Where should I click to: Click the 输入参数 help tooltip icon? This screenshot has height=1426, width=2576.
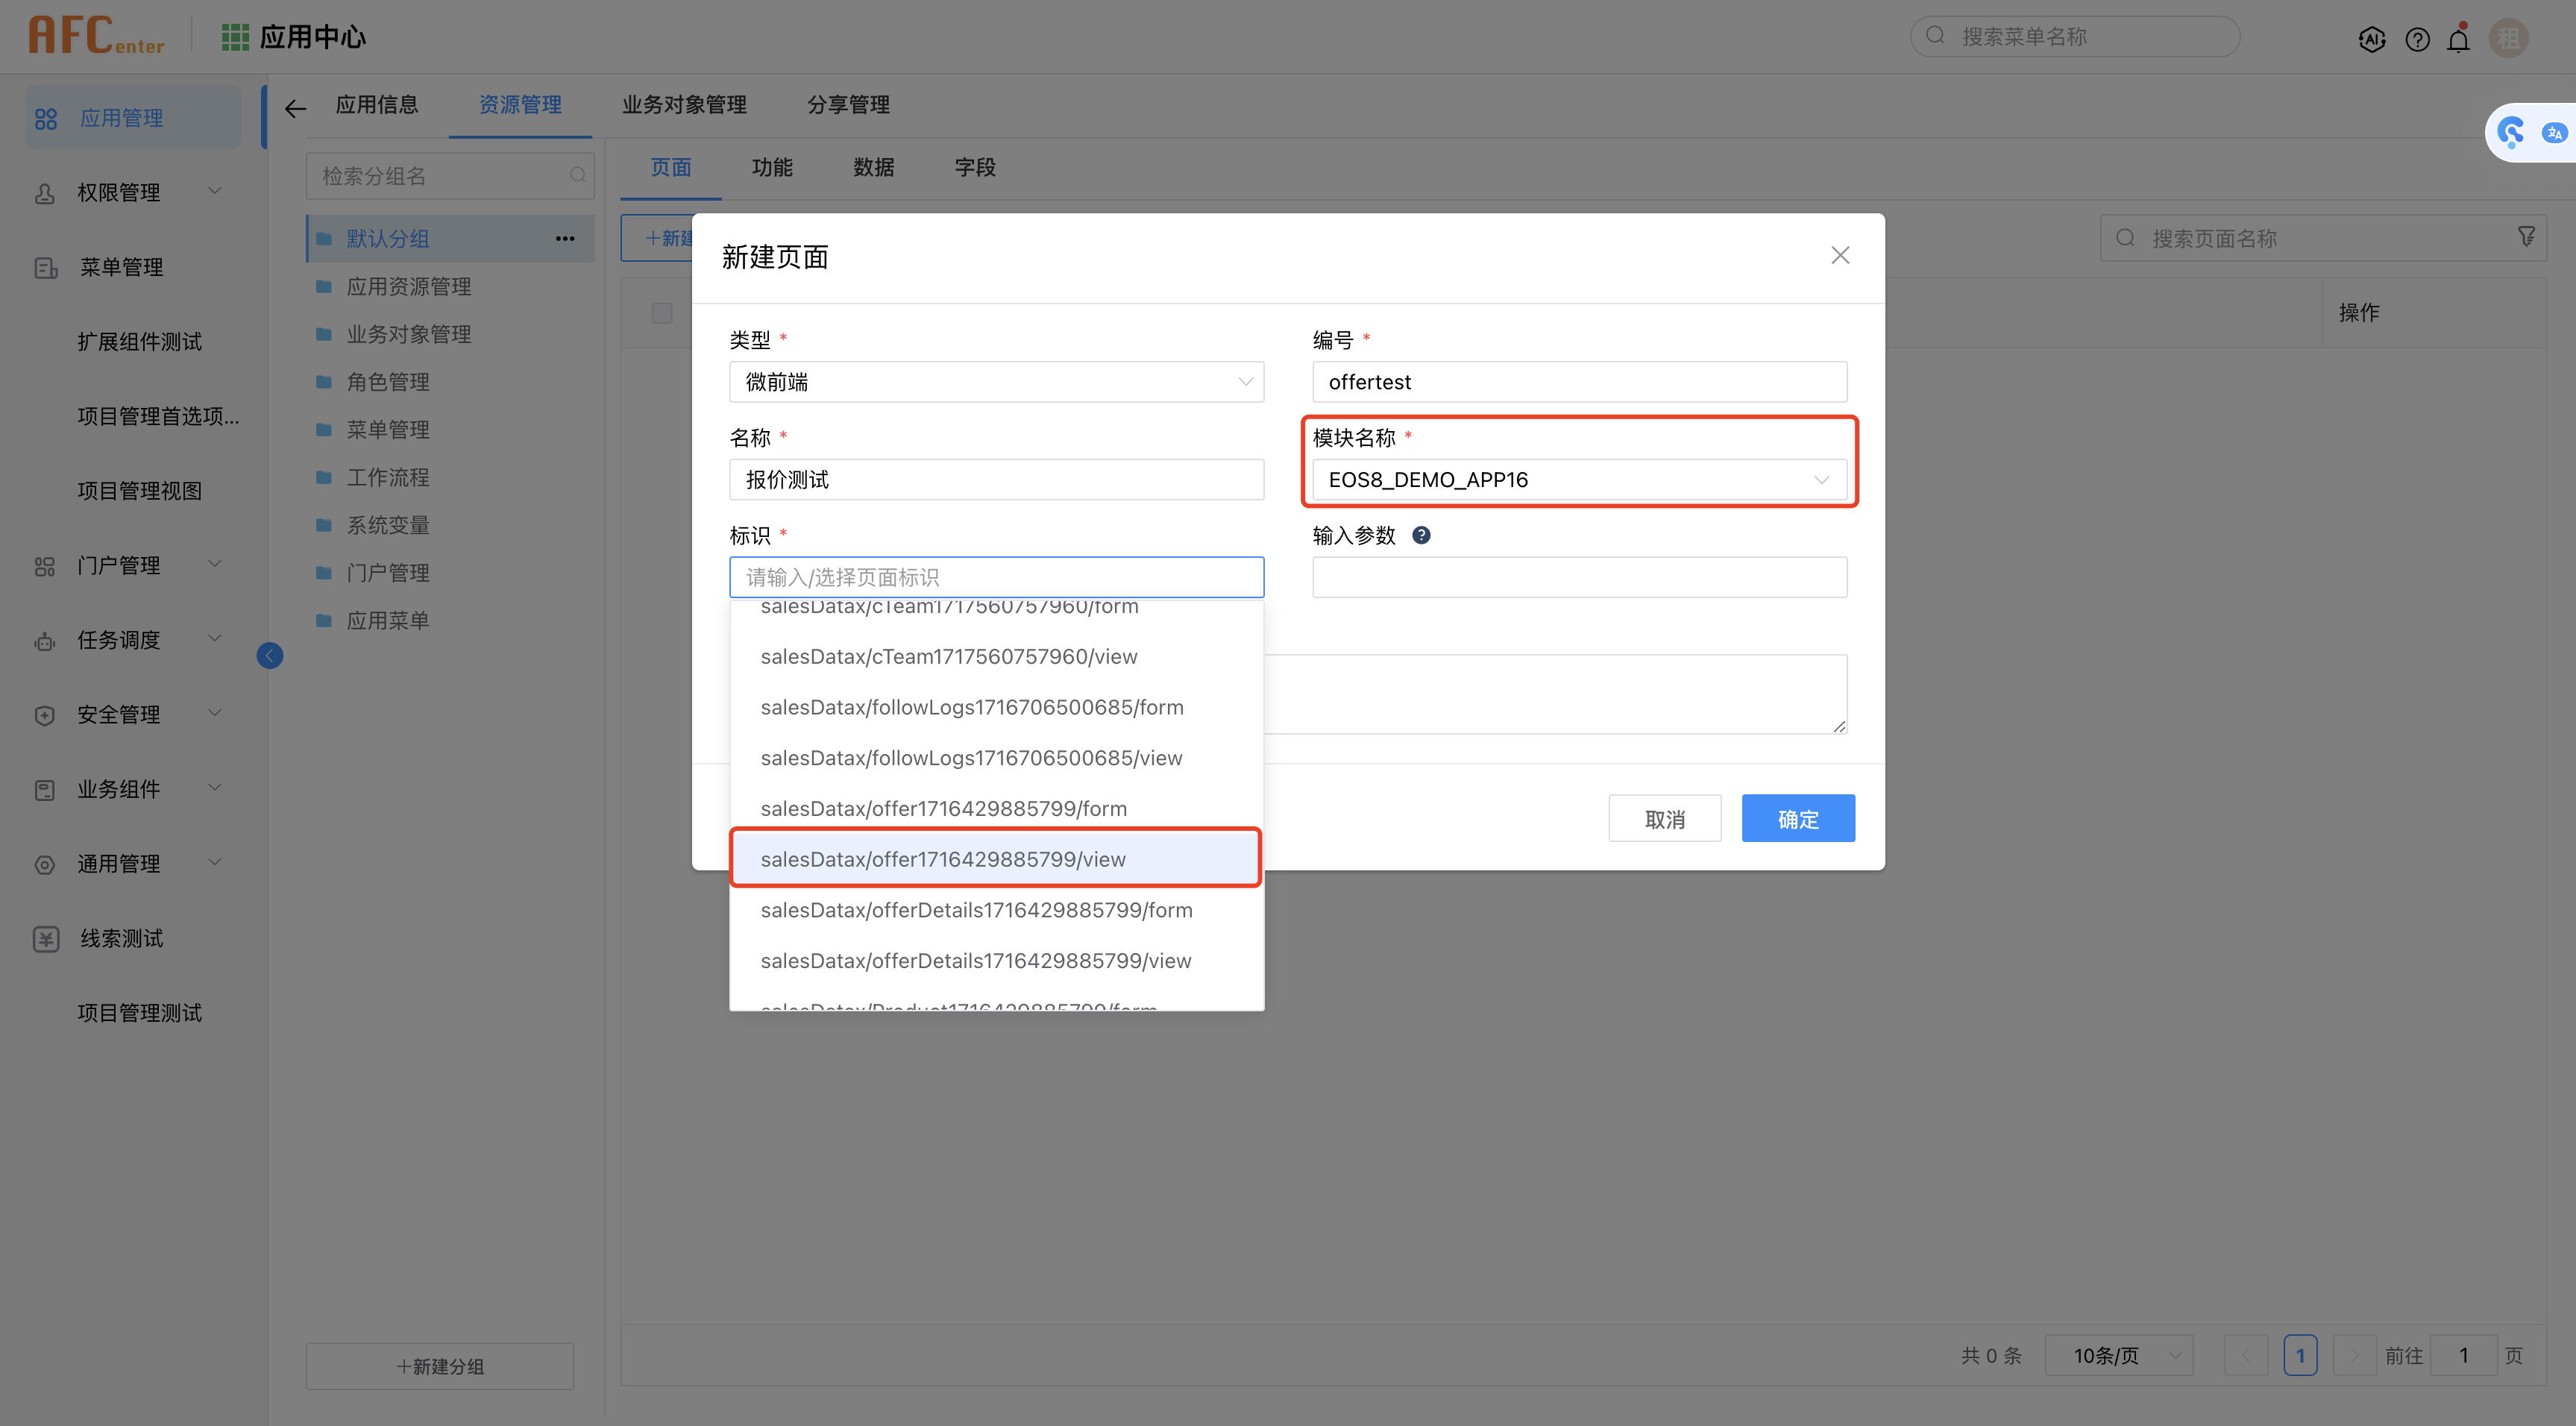click(x=1421, y=535)
